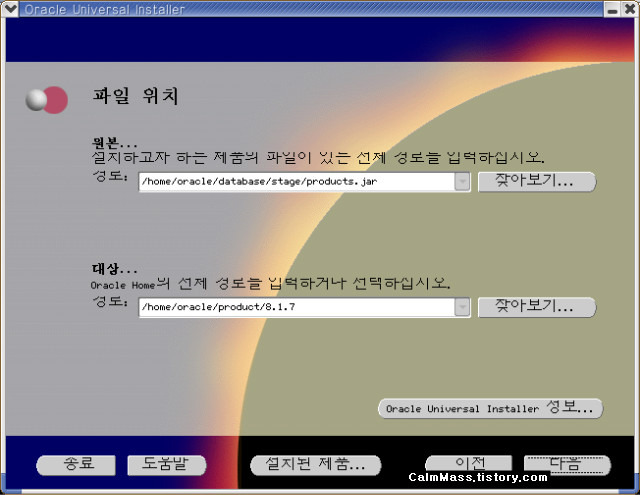Click Browse button next to destination path
640x495 pixels.
click(x=537, y=307)
